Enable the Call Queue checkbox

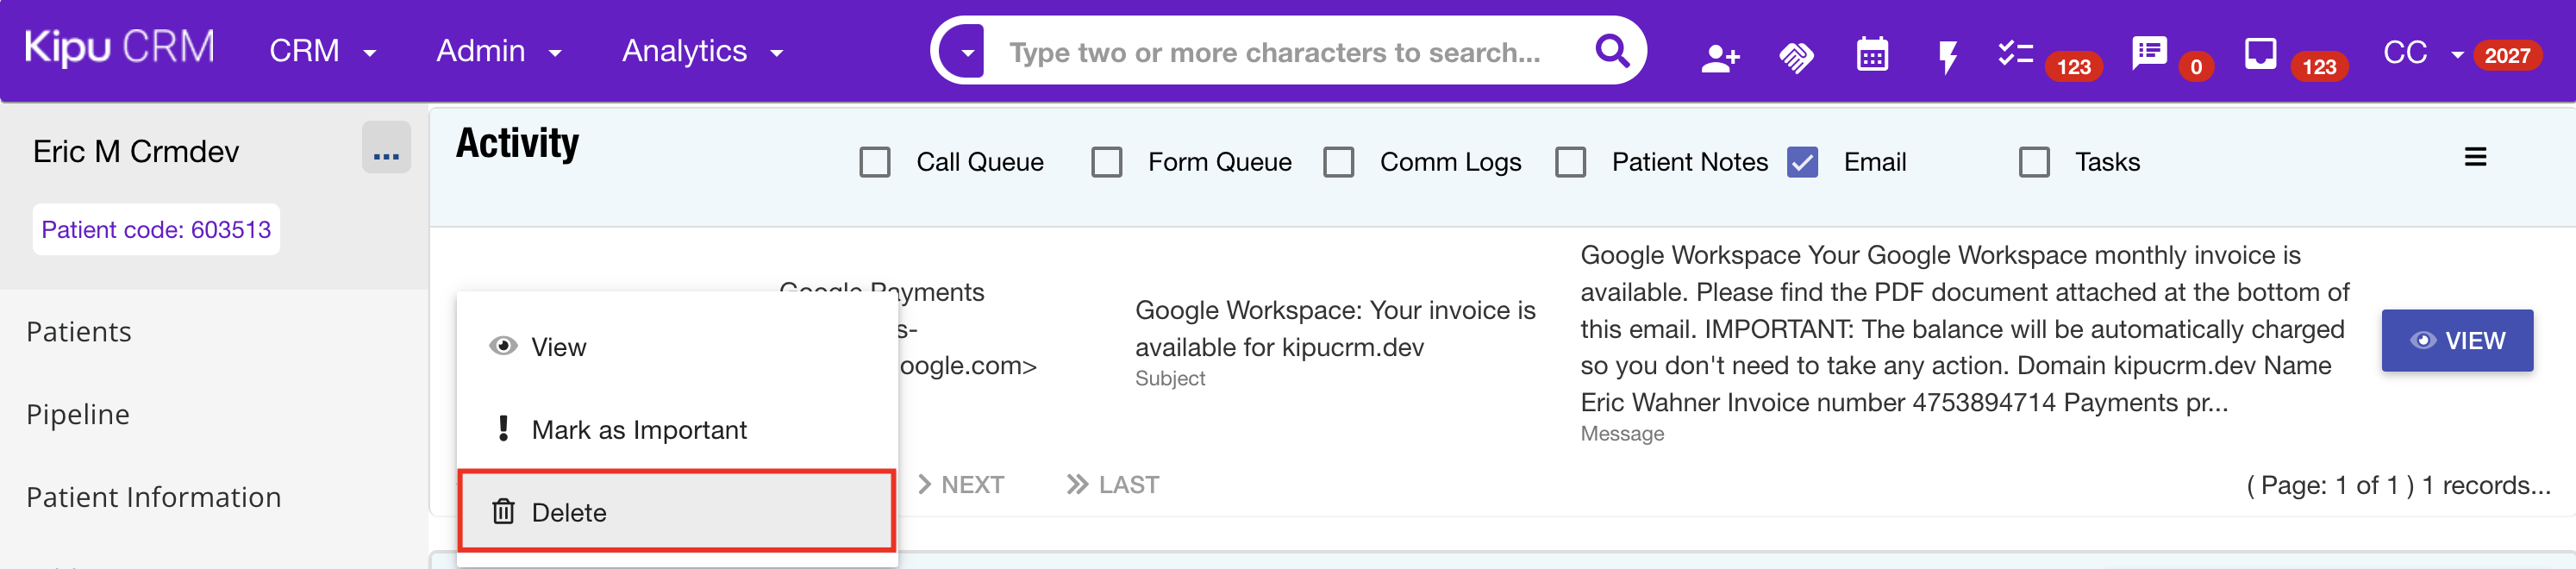[875, 162]
